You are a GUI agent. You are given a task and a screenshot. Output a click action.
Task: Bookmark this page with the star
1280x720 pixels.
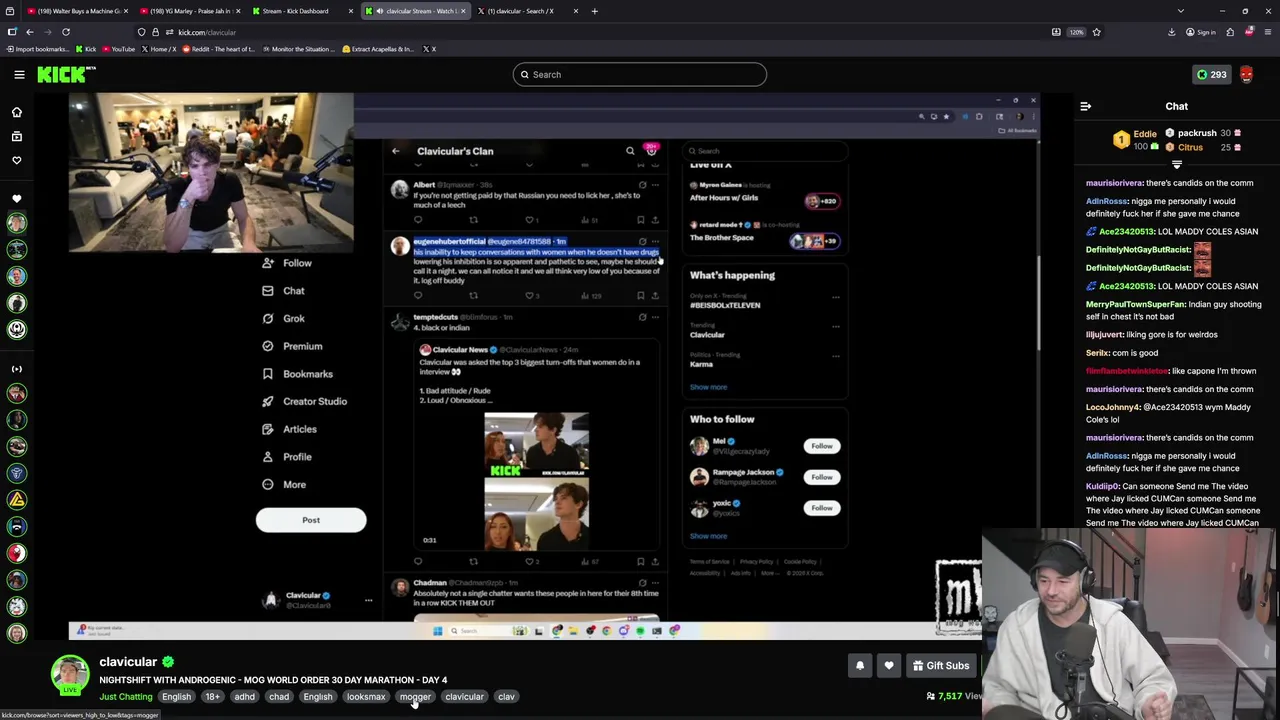[x=1096, y=32]
